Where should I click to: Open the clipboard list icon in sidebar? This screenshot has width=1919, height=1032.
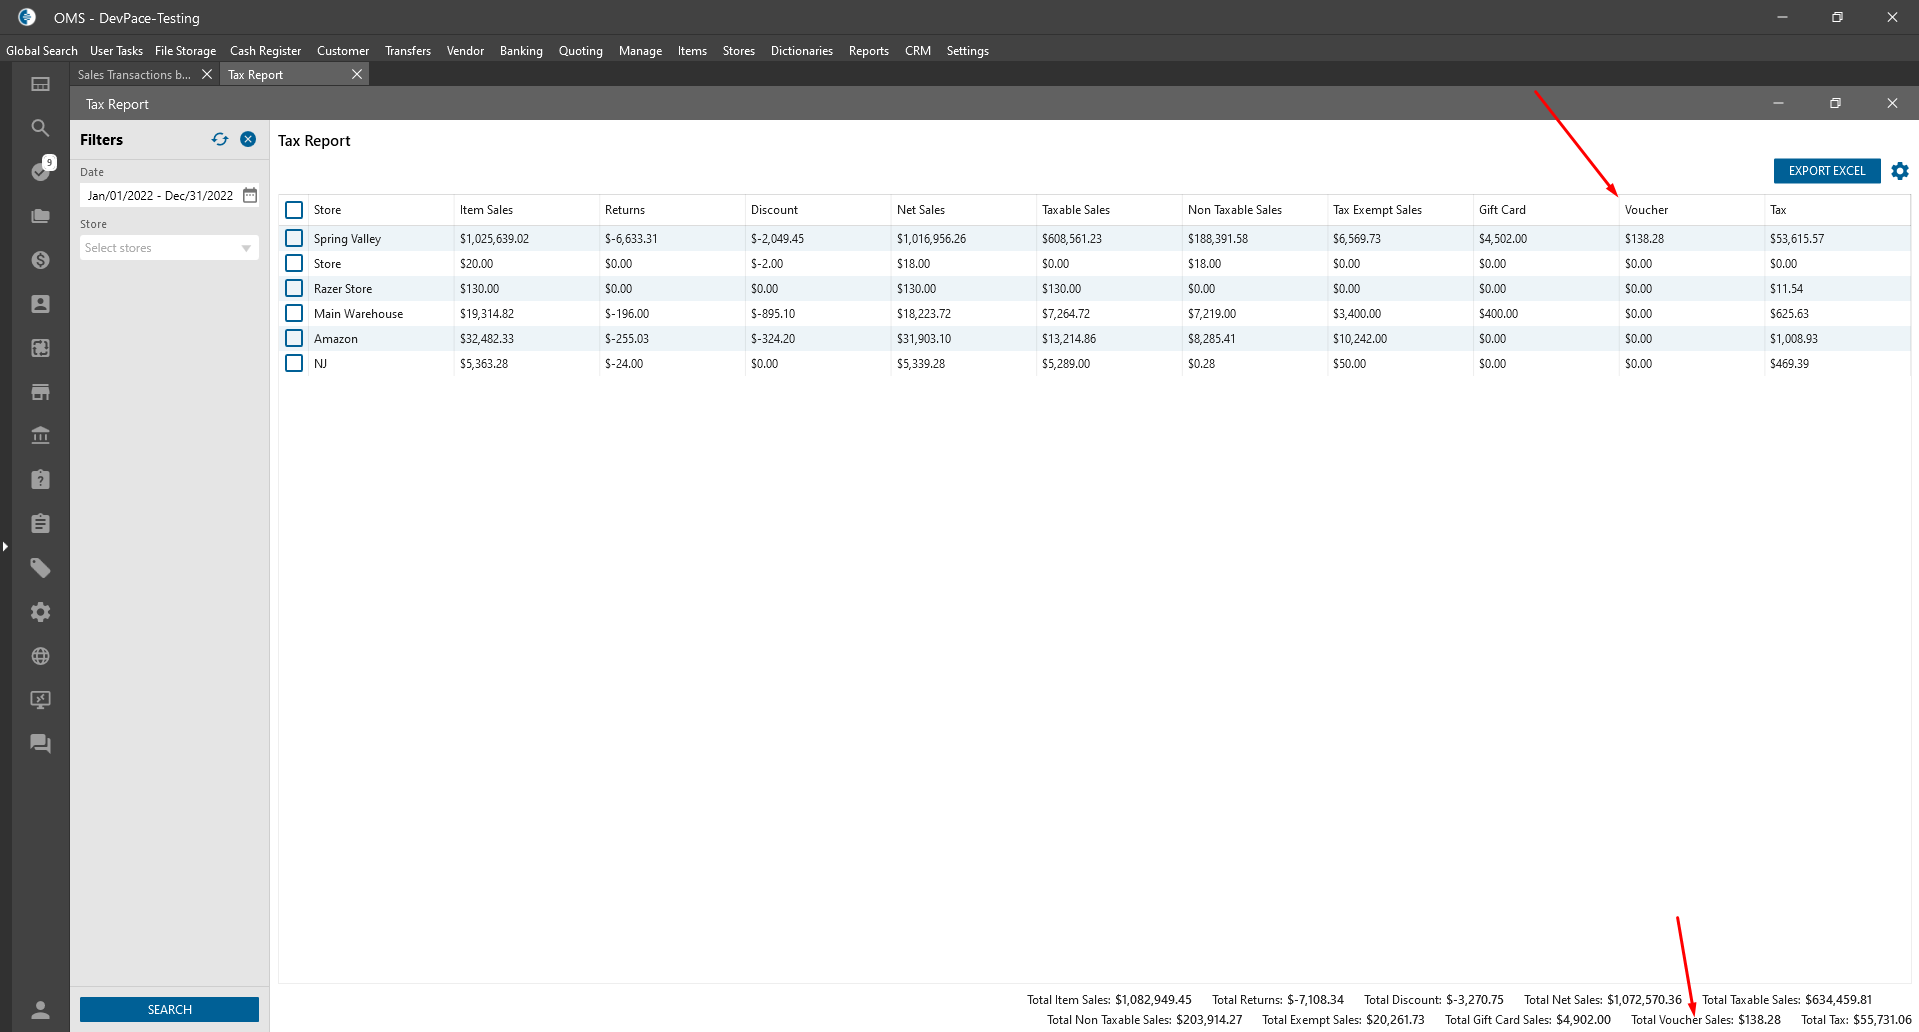tap(40, 524)
